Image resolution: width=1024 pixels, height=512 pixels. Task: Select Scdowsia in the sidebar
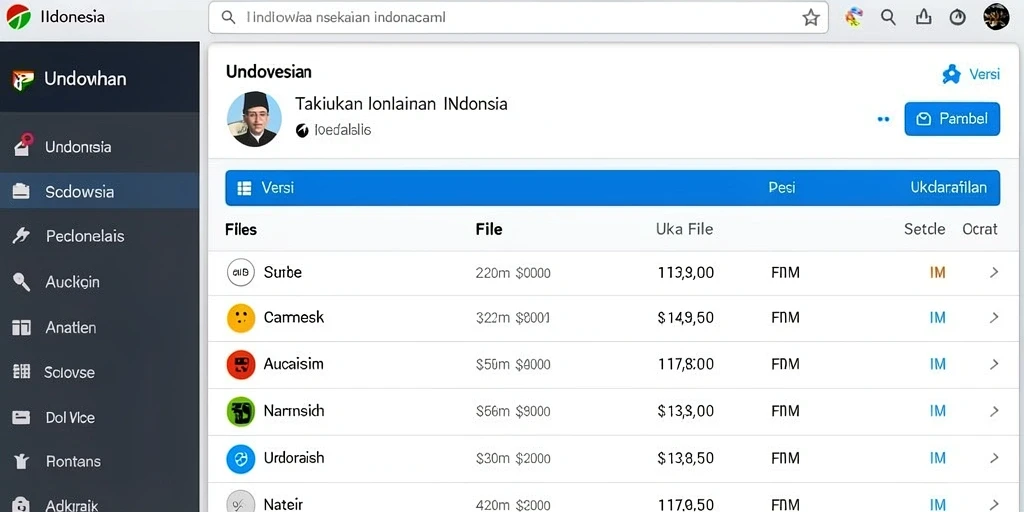[x=99, y=191]
